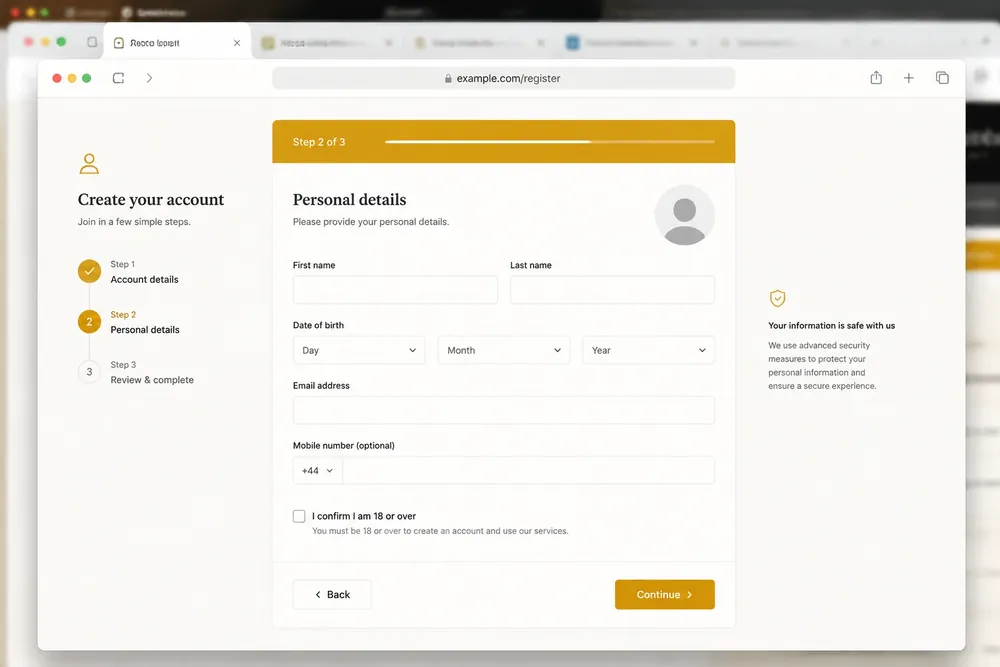Select the active register tab

(177, 43)
